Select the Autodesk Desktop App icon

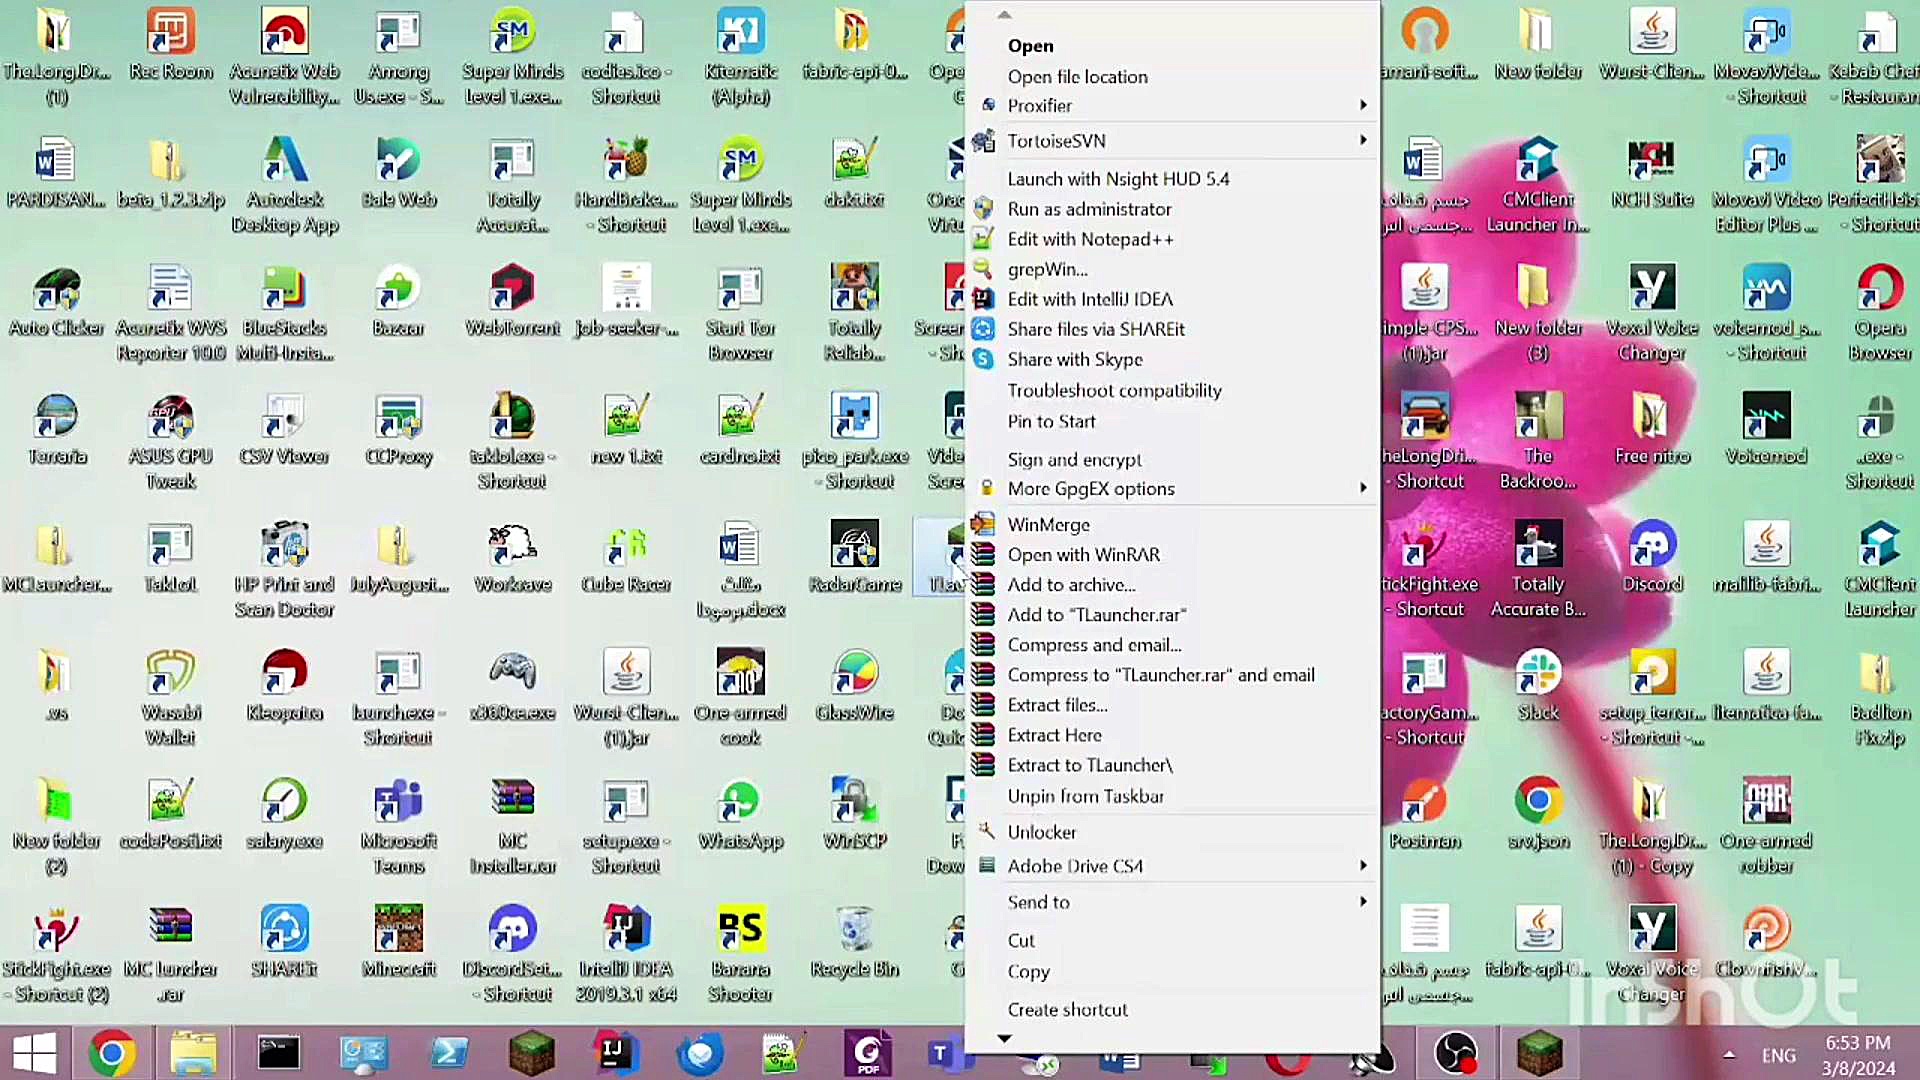pyautogui.click(x=285, y=185)
